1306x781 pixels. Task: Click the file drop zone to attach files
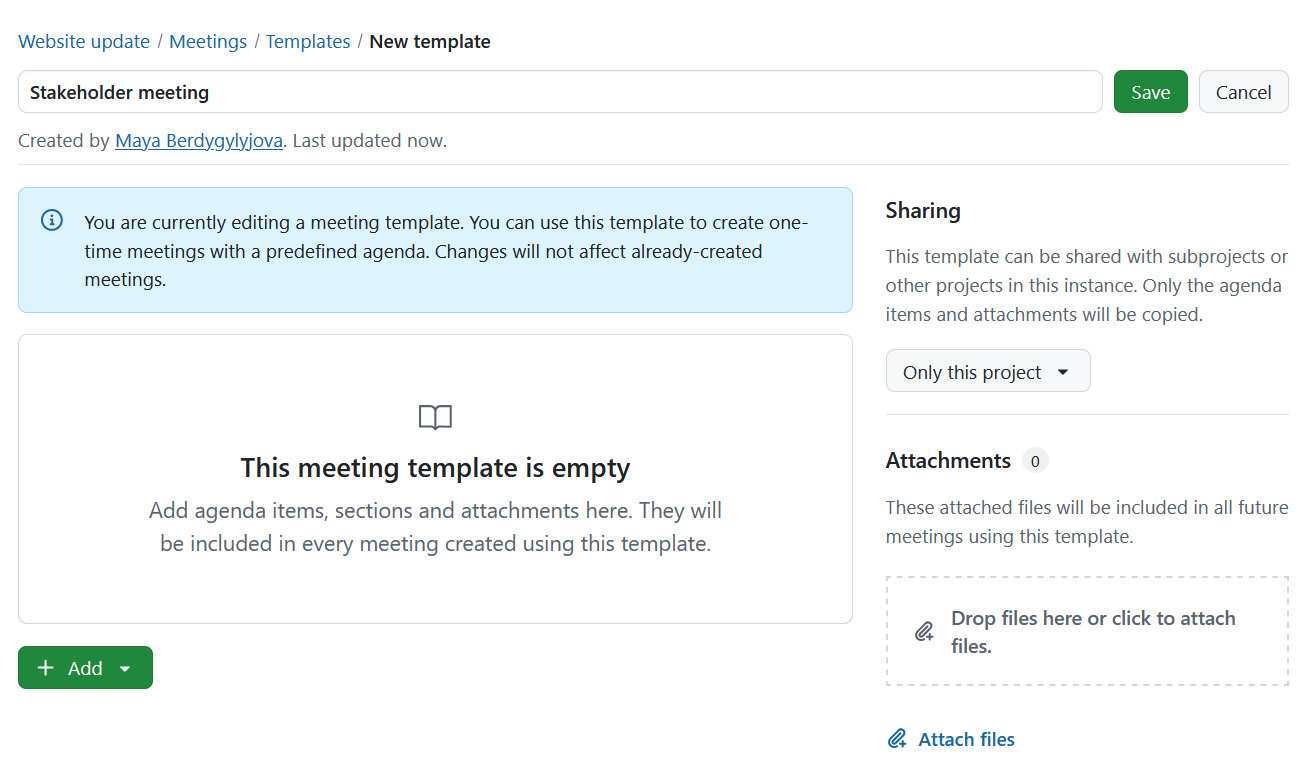(1087, 631)
